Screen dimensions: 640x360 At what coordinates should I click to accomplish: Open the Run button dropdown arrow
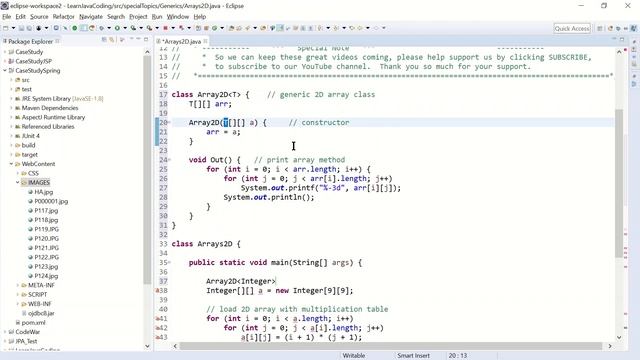(x=125, y=28)
